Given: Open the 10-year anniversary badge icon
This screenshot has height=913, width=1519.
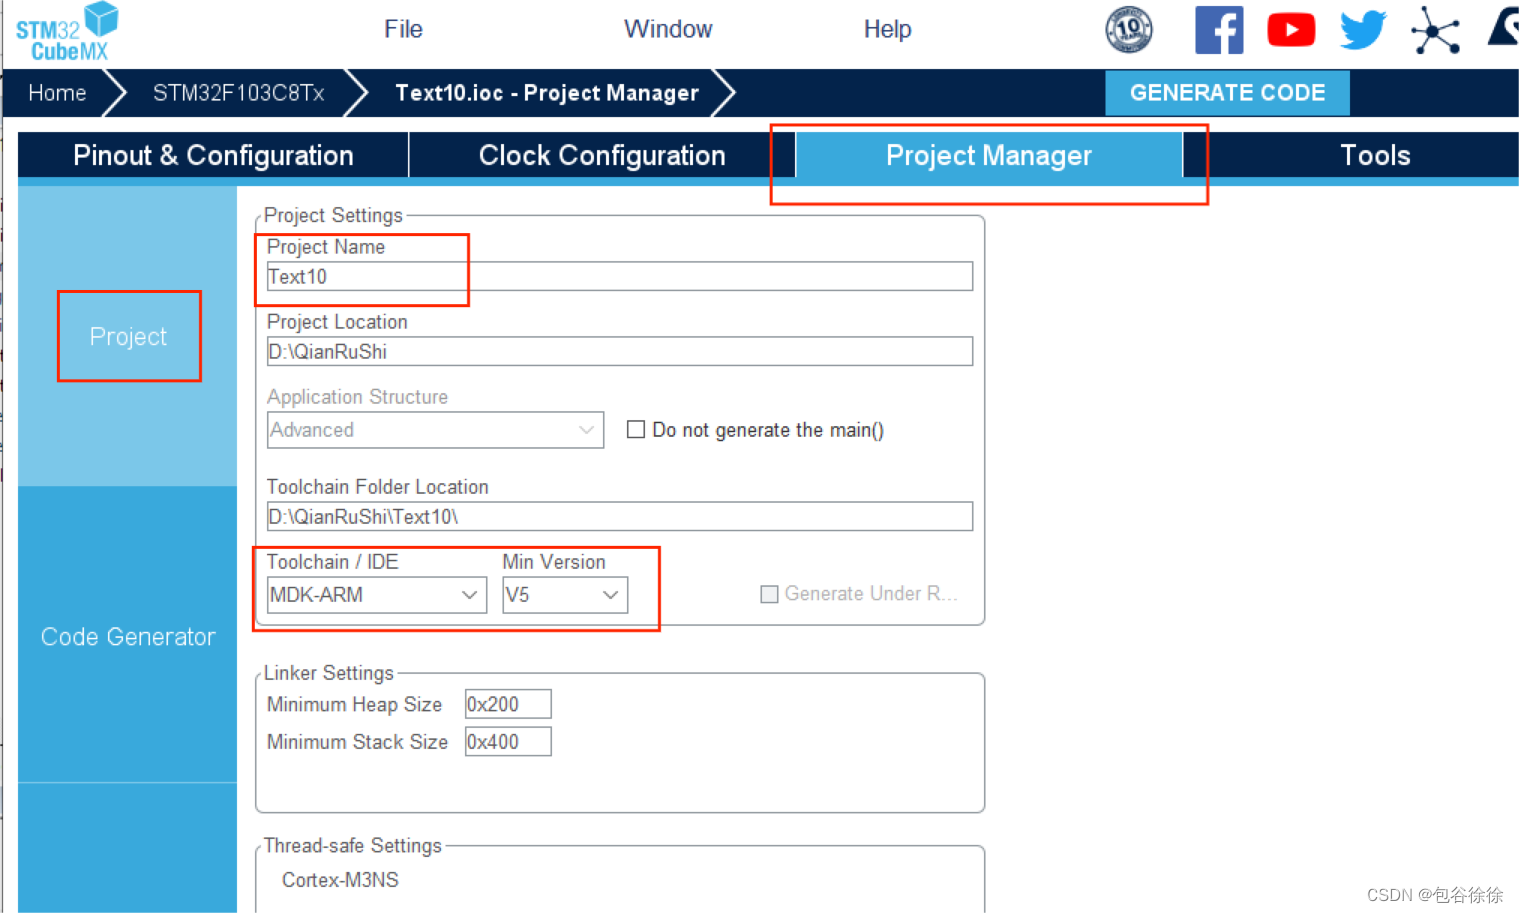Looking at the screenshot, I should click(x=1129, y=30).
